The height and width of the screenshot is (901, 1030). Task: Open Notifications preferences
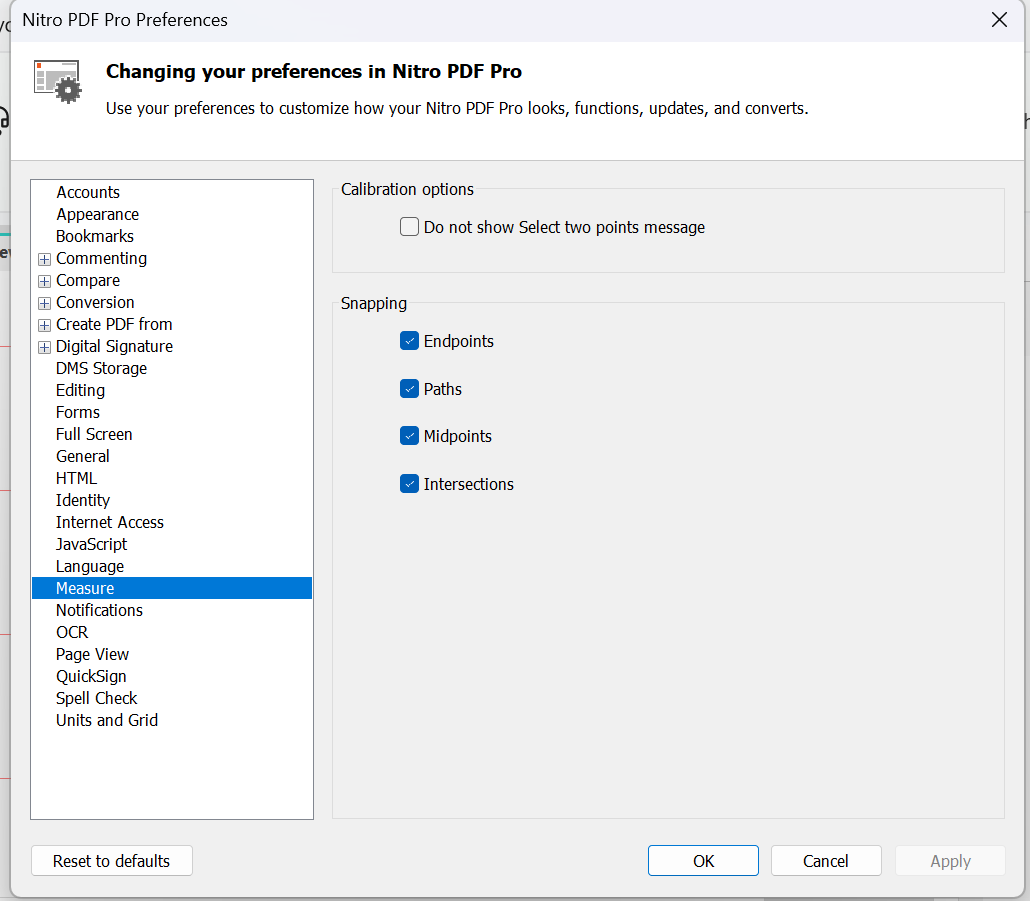[x=99, y=611]
